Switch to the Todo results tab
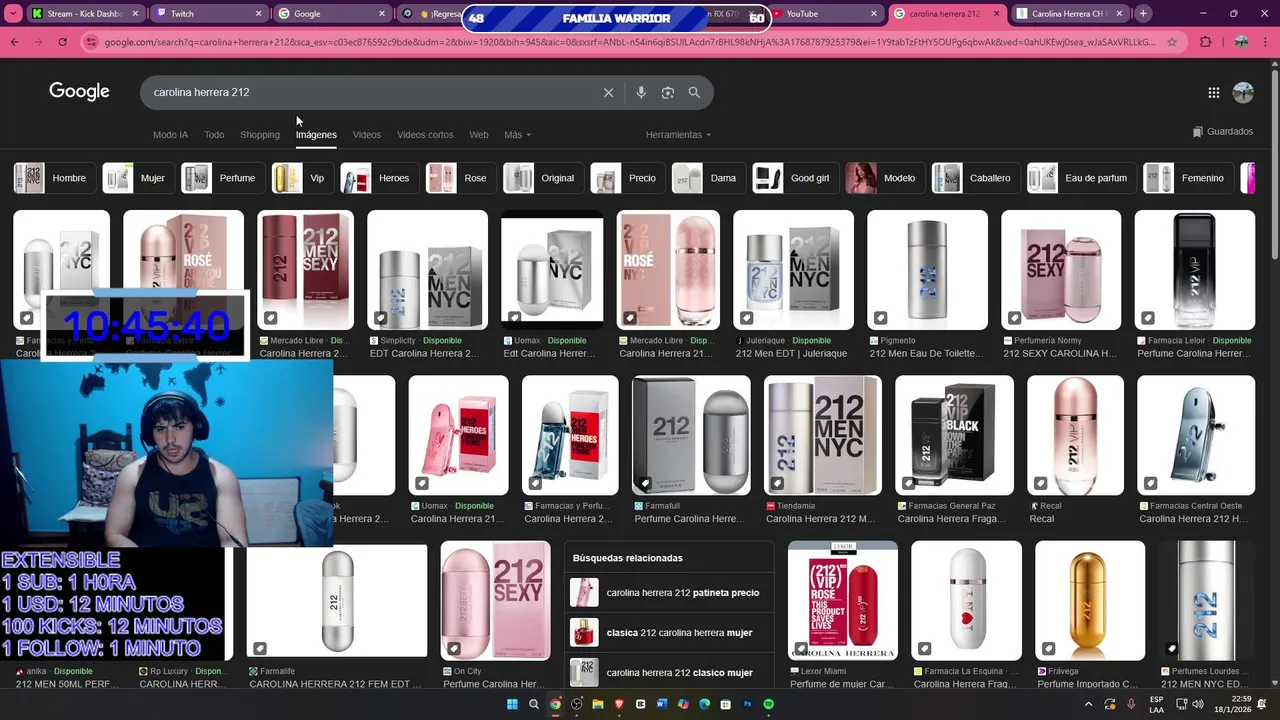The width and height of the screenshot is (1280, 720). pyautogui.click(x=214, y=135)
